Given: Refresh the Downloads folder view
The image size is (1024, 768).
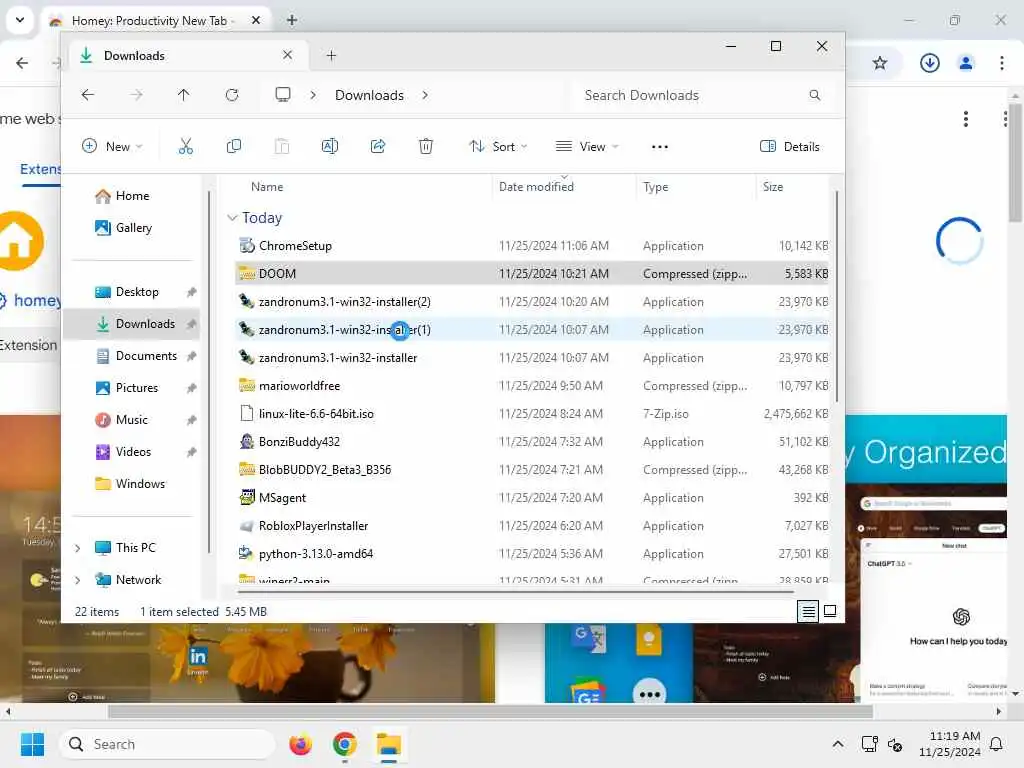Looking at the screenshot, I should [x=232, y=95].
